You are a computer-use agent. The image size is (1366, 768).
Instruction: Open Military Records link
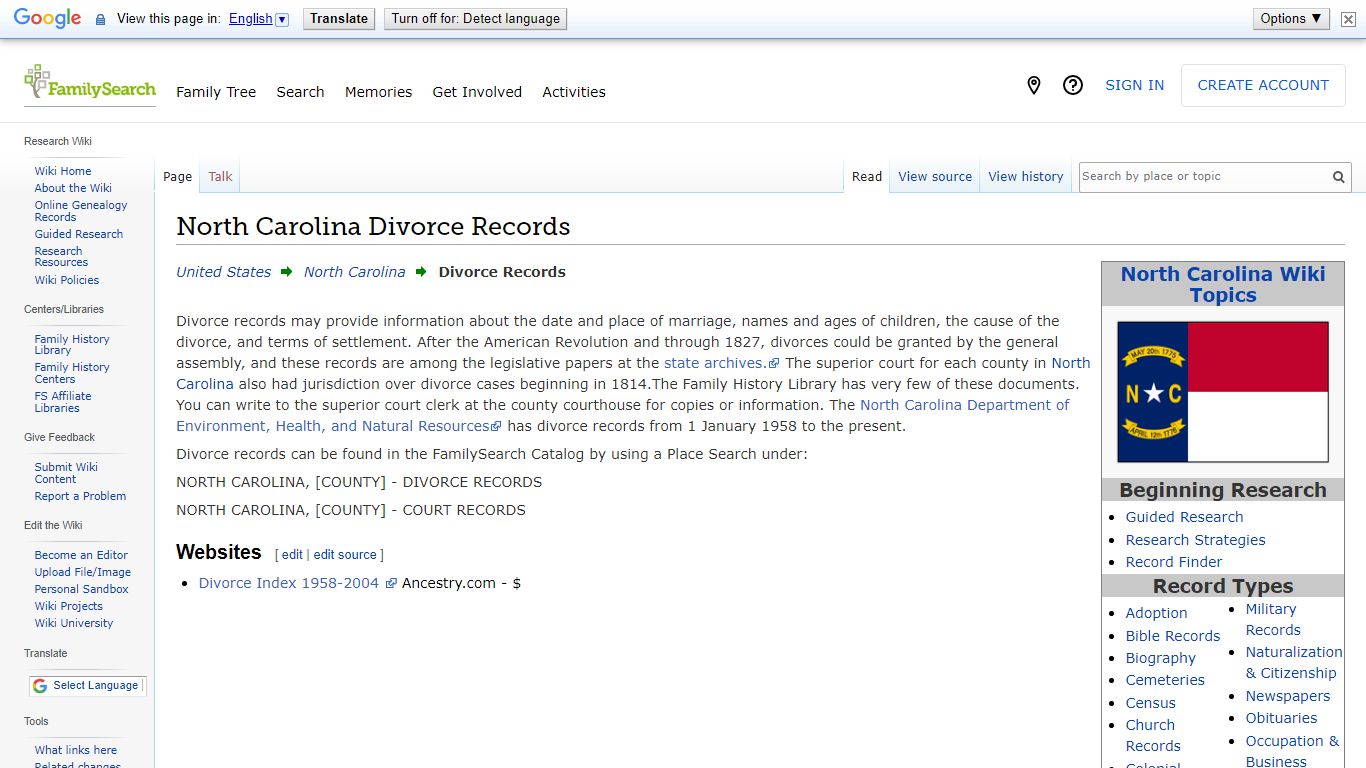click(1272, 620)
